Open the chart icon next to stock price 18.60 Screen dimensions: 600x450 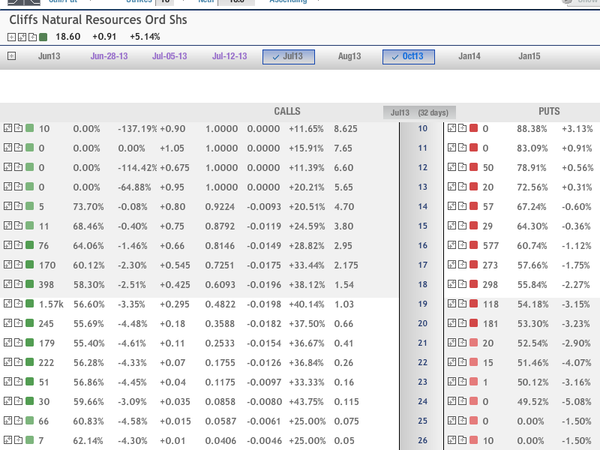click(x=22, y=37)
